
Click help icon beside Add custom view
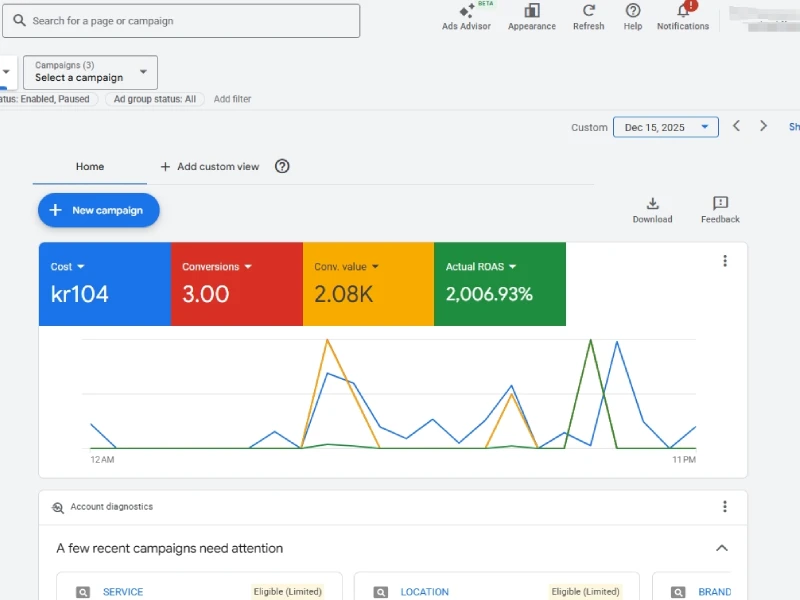pyautogui.click(x=282, y=167)
